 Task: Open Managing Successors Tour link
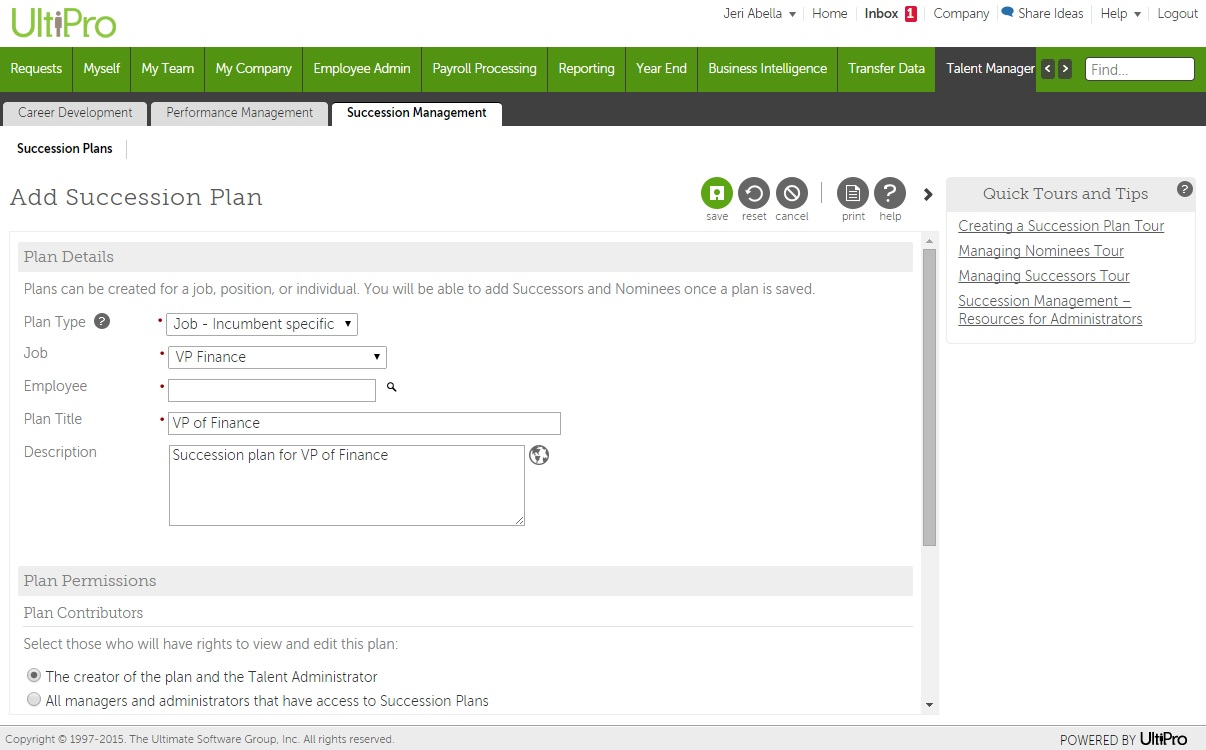click(1044, 276)
